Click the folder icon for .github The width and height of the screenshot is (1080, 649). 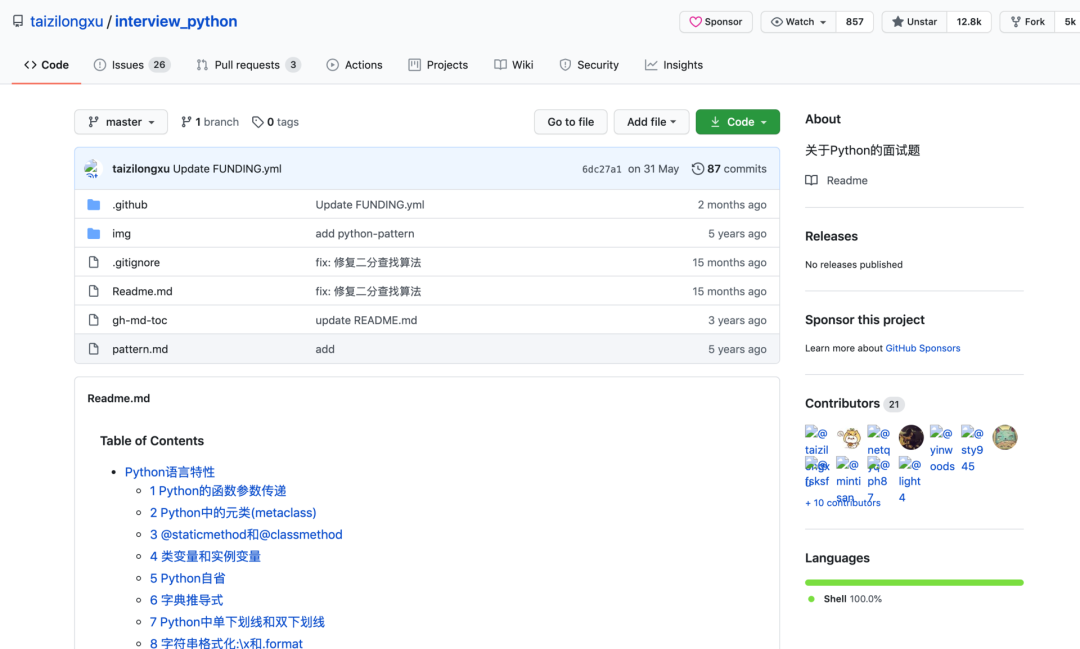click(94, 205)
